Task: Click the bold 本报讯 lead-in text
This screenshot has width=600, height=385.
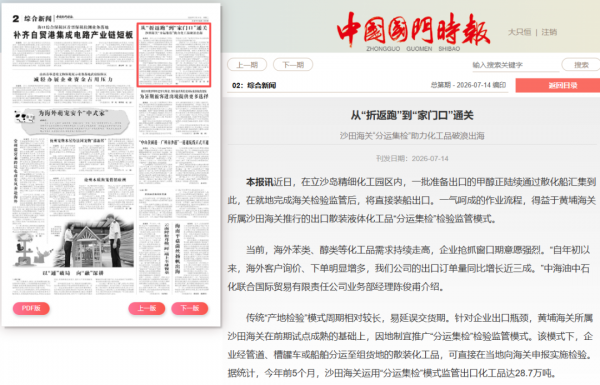Action: (260, 182)
